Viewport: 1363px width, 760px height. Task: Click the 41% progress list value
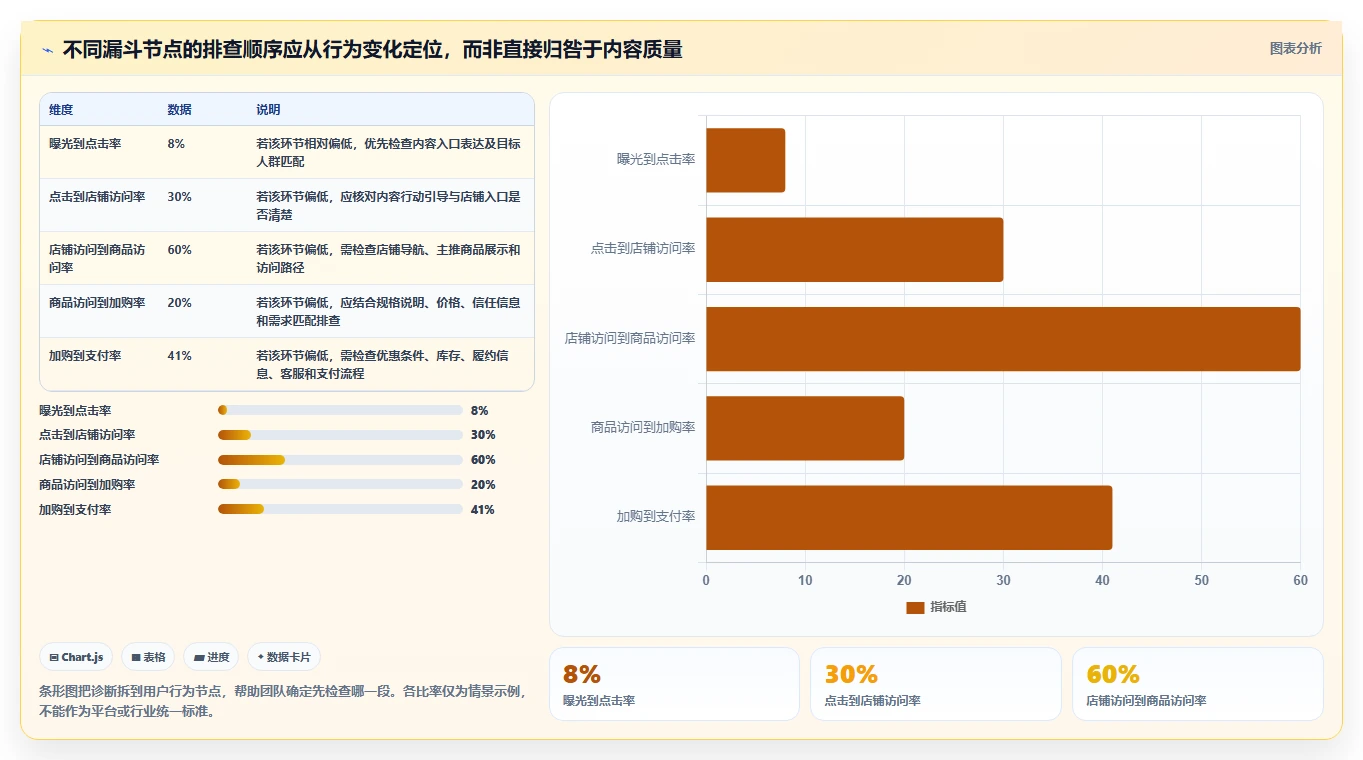click(x=482, y=510)
